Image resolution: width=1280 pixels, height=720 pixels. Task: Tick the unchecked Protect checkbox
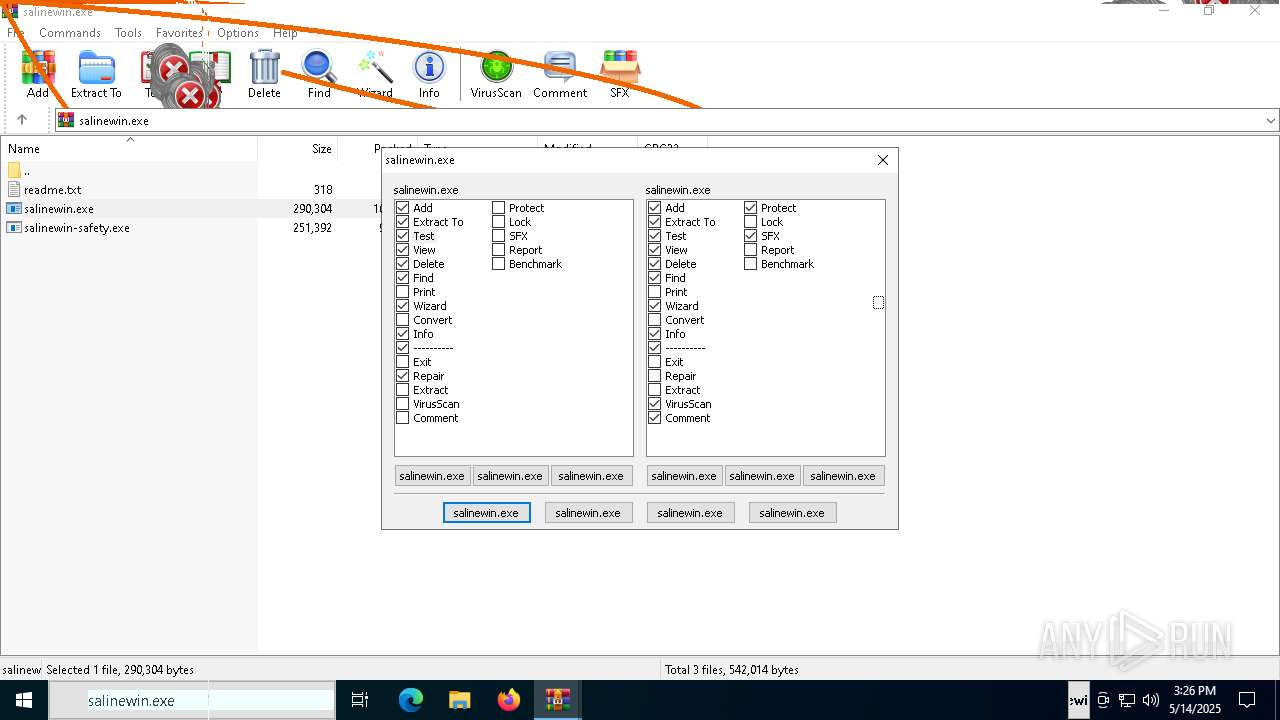point(499,208)
